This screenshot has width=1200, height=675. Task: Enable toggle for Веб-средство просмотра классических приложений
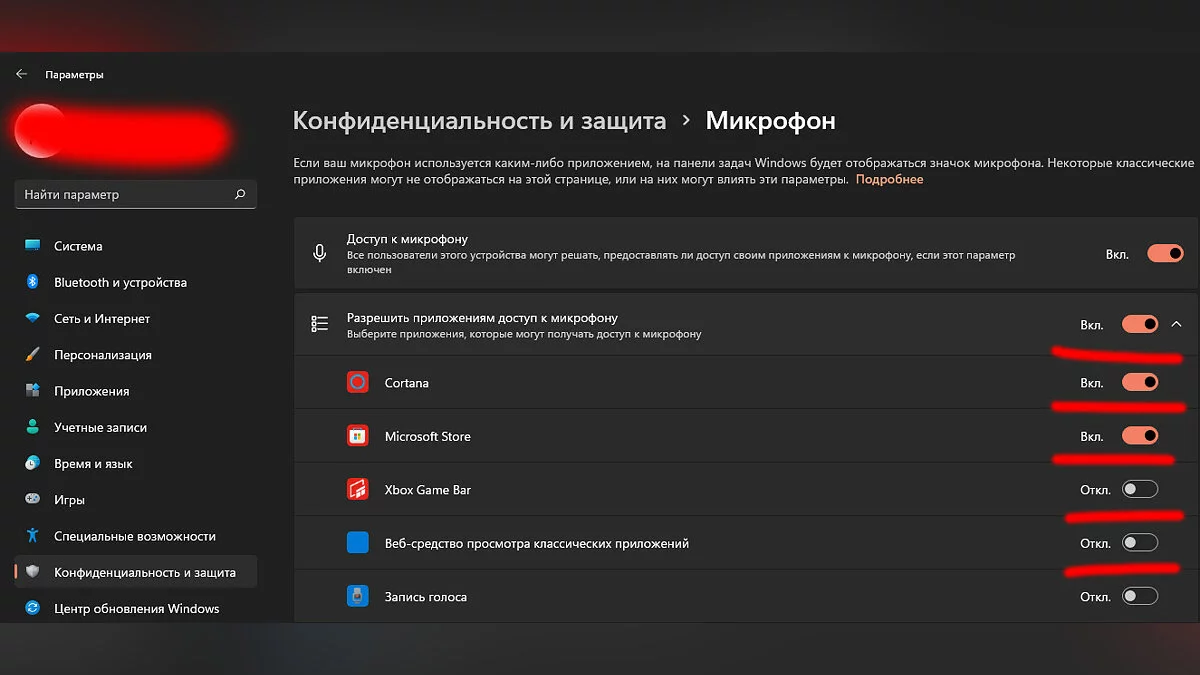(1140, 543)
